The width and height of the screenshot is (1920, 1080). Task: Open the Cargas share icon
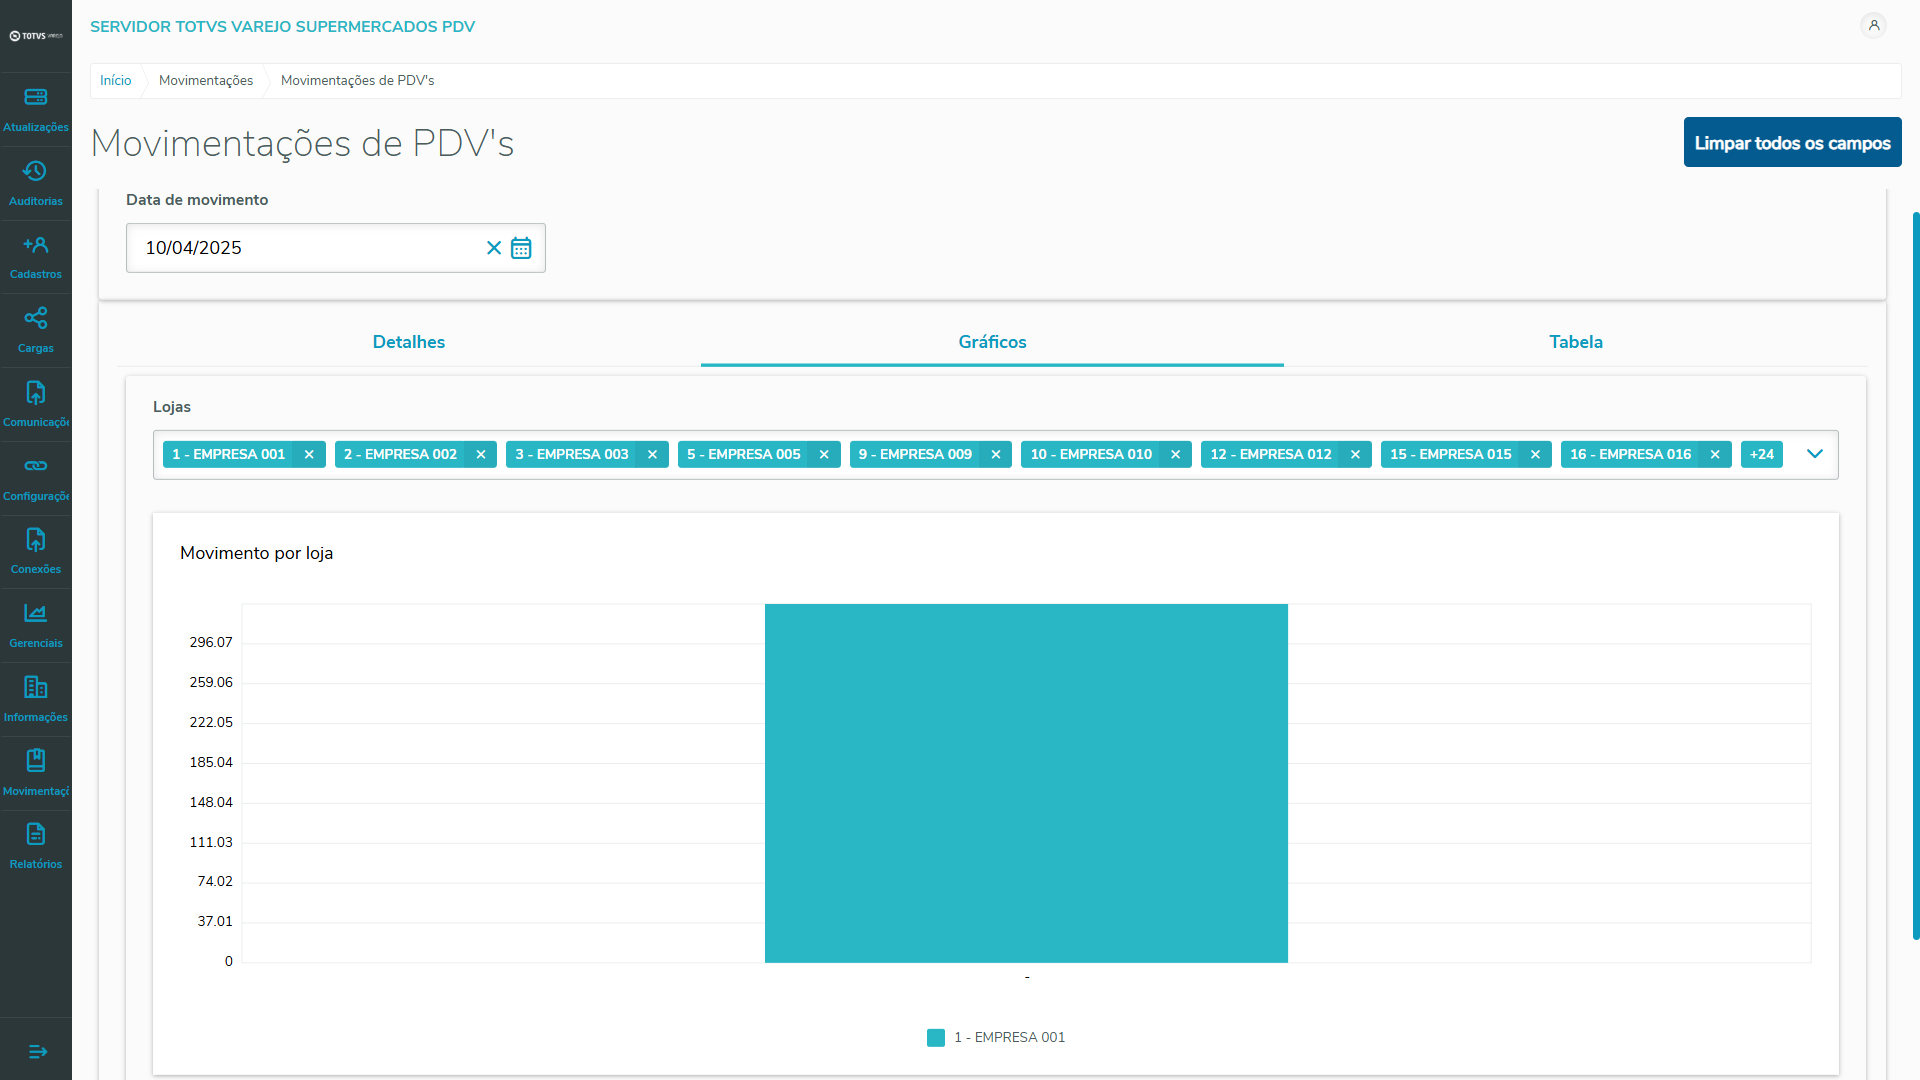(x=36, y=319)
